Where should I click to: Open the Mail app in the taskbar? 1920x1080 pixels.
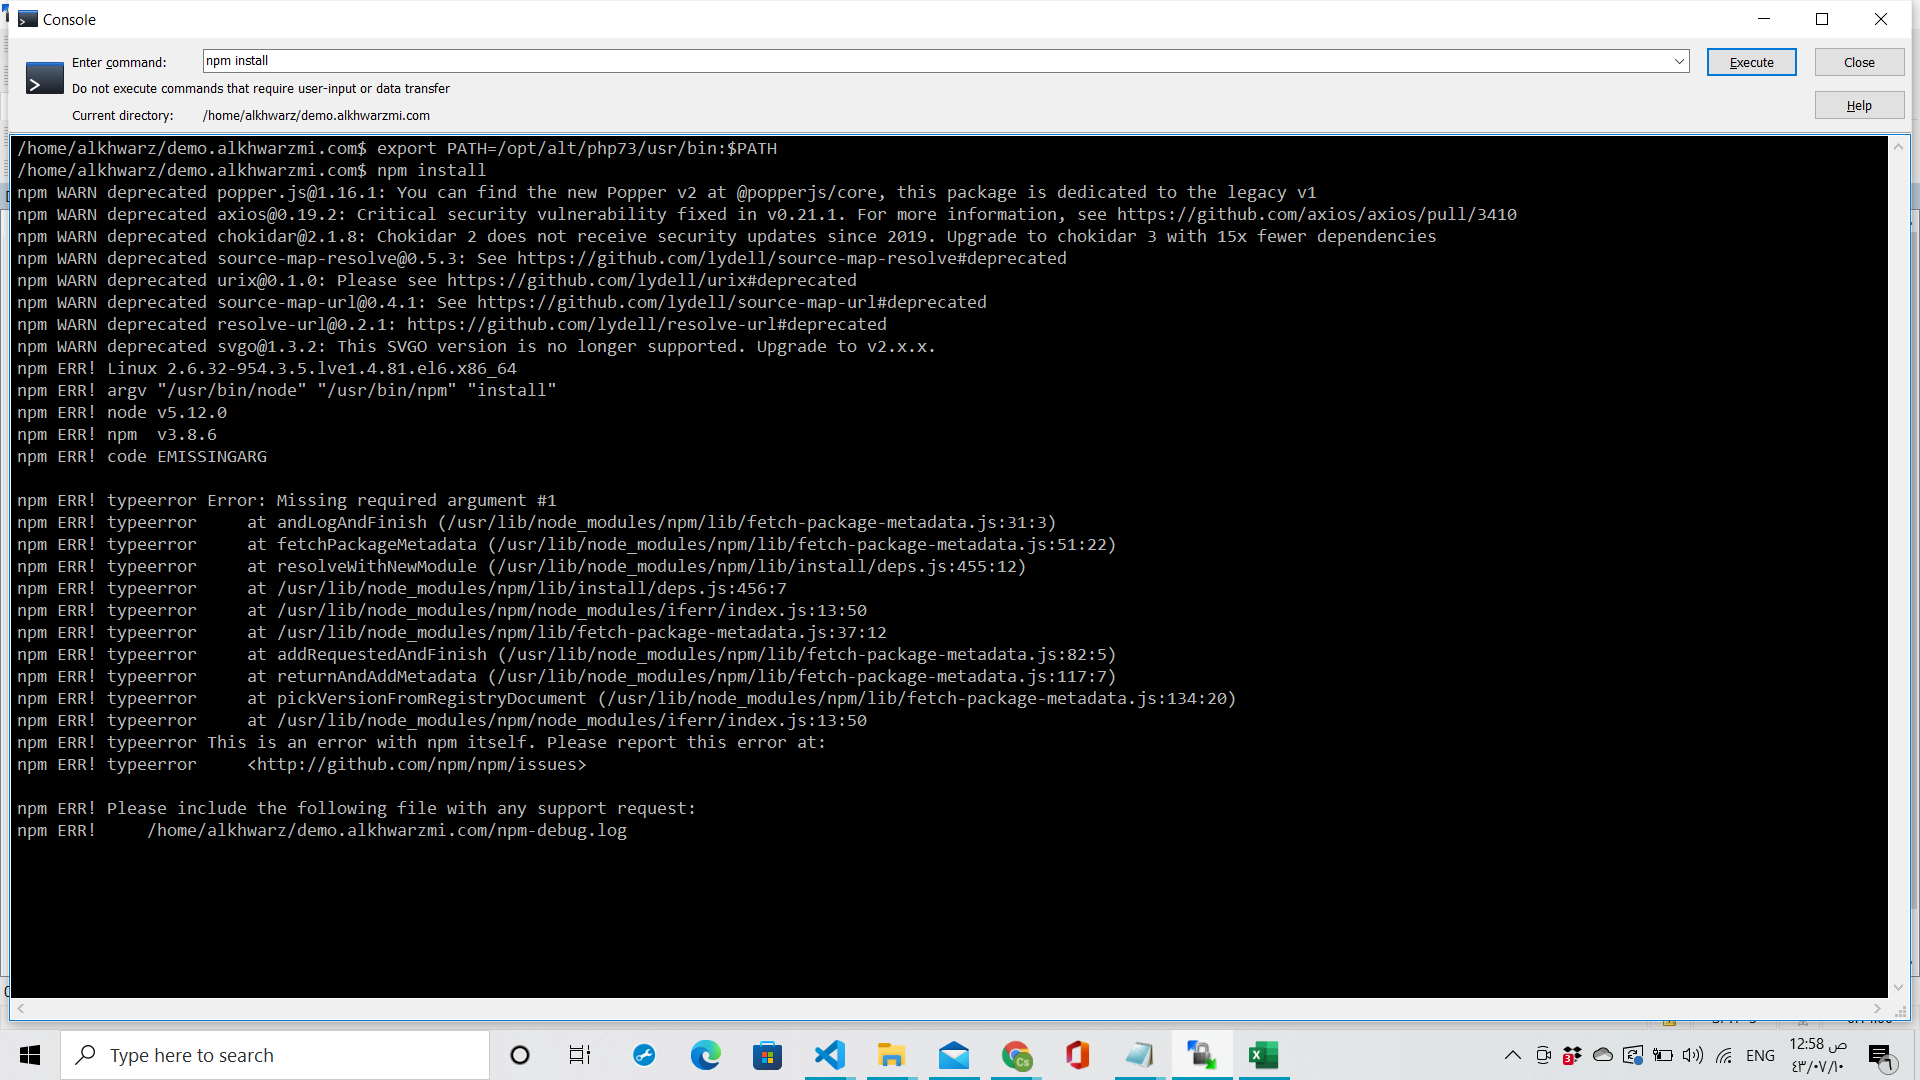point(953,1055)
